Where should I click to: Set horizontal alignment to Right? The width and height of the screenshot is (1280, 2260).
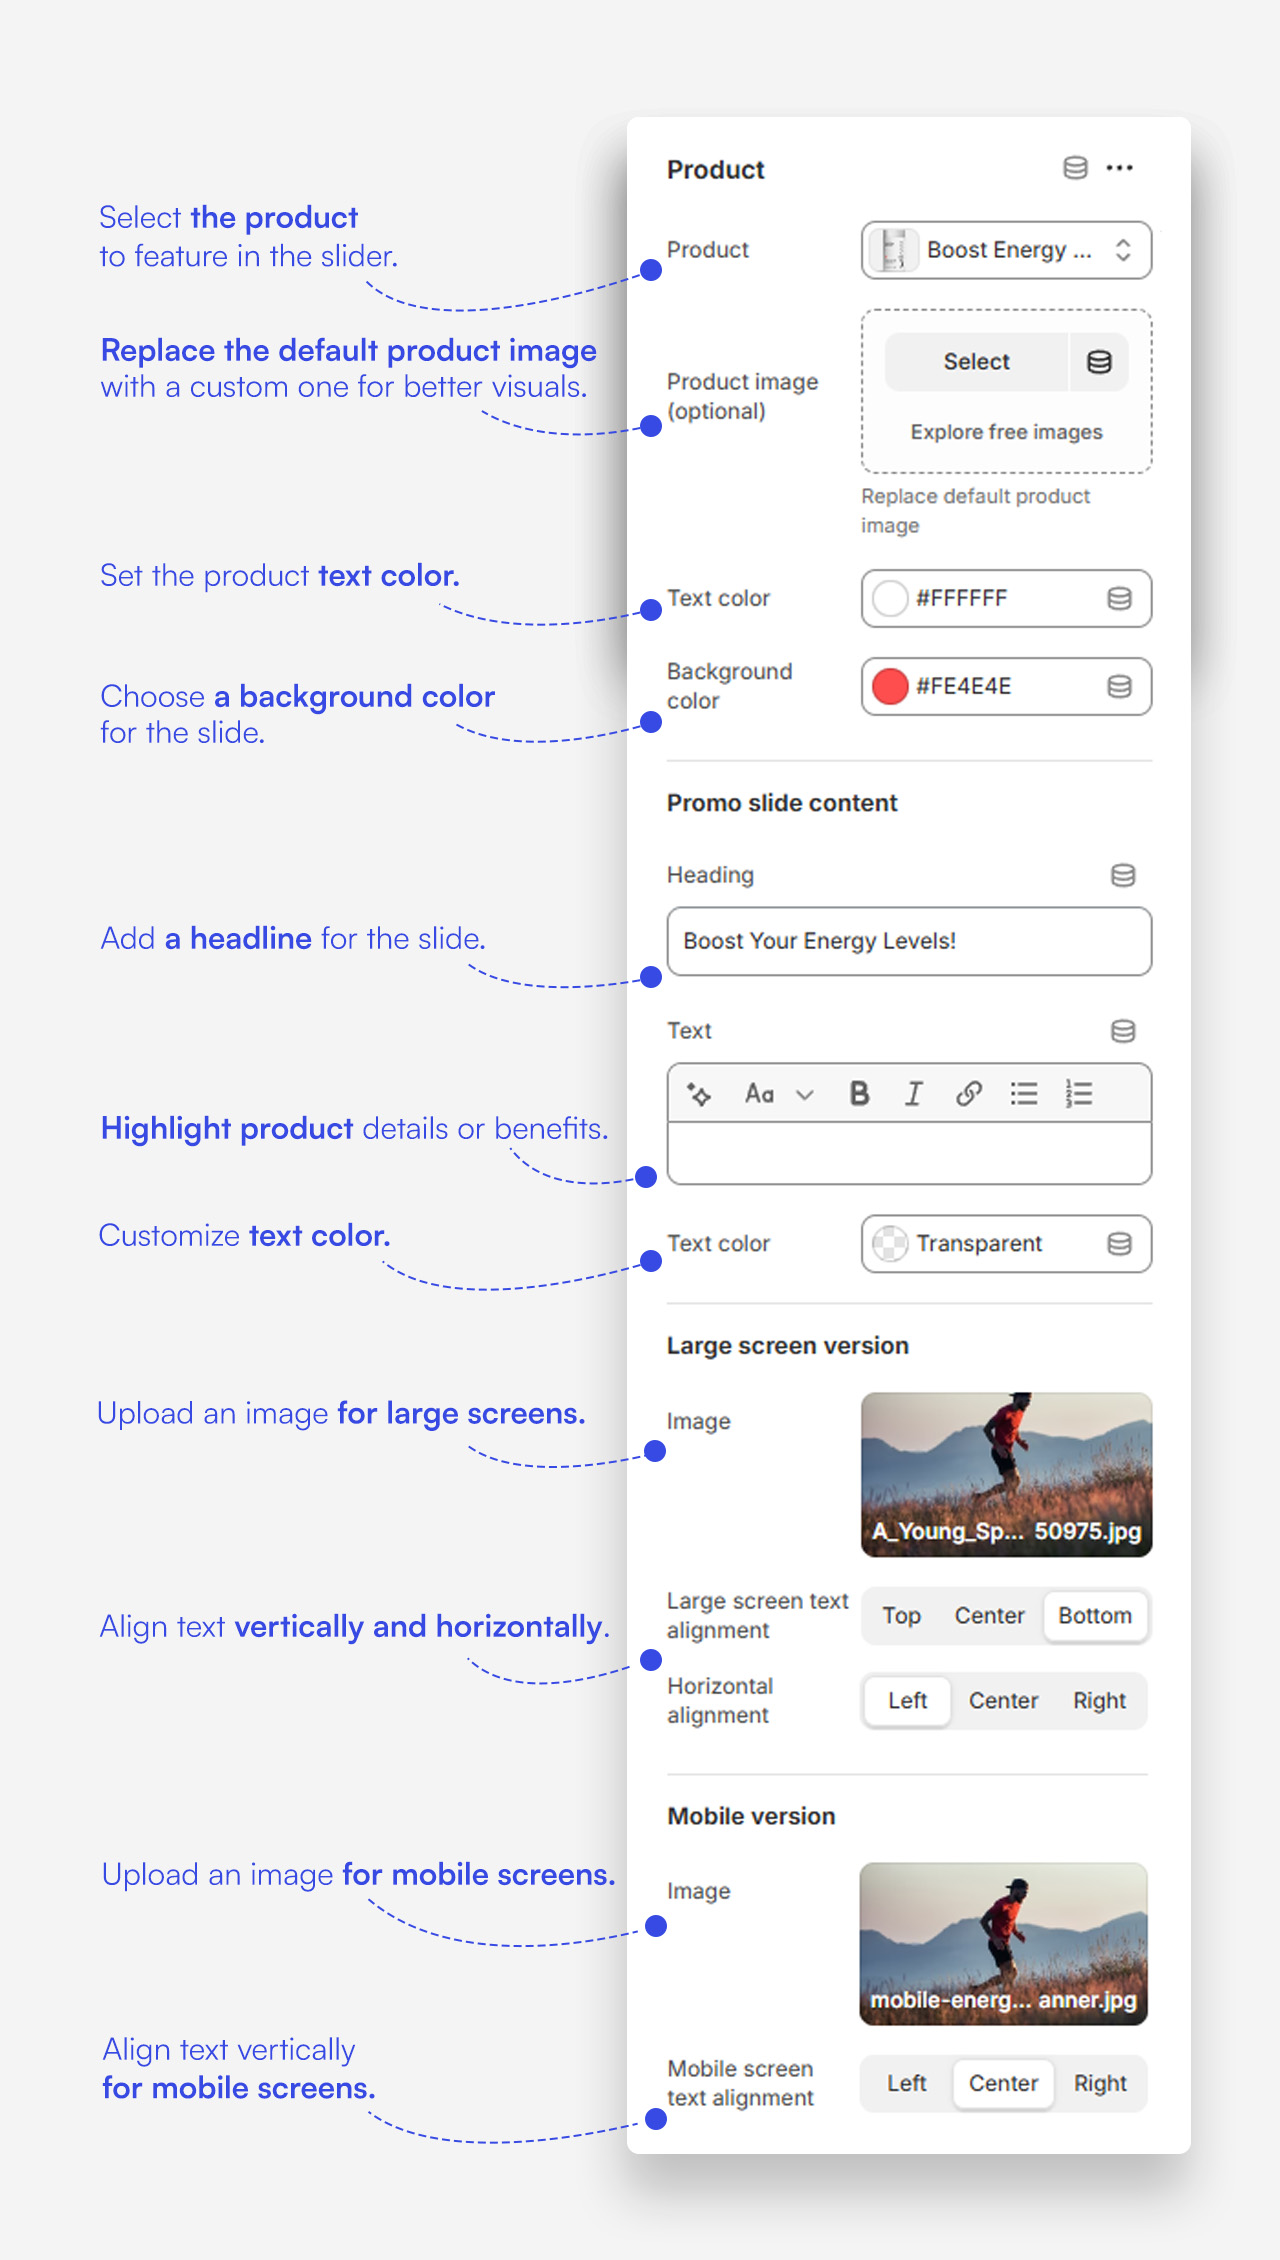coord(1099,1701)
